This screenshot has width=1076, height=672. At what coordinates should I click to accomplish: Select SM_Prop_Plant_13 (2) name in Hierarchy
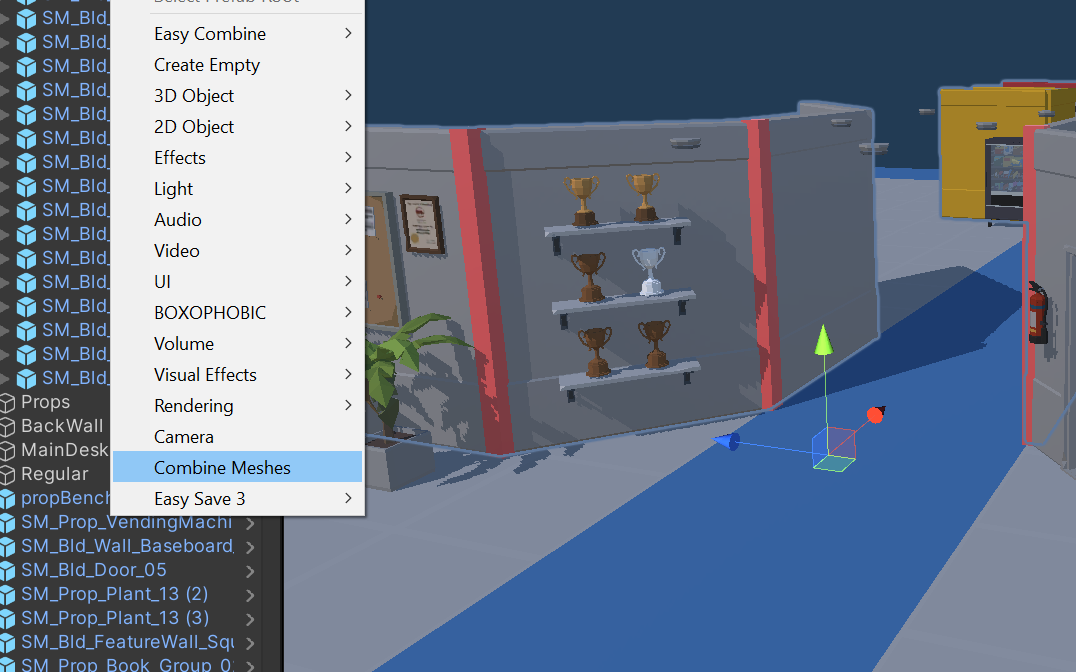tap(115, 594)
